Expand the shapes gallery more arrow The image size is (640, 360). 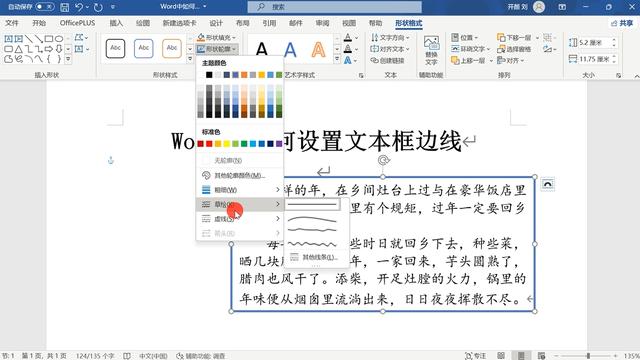point(68,59)
